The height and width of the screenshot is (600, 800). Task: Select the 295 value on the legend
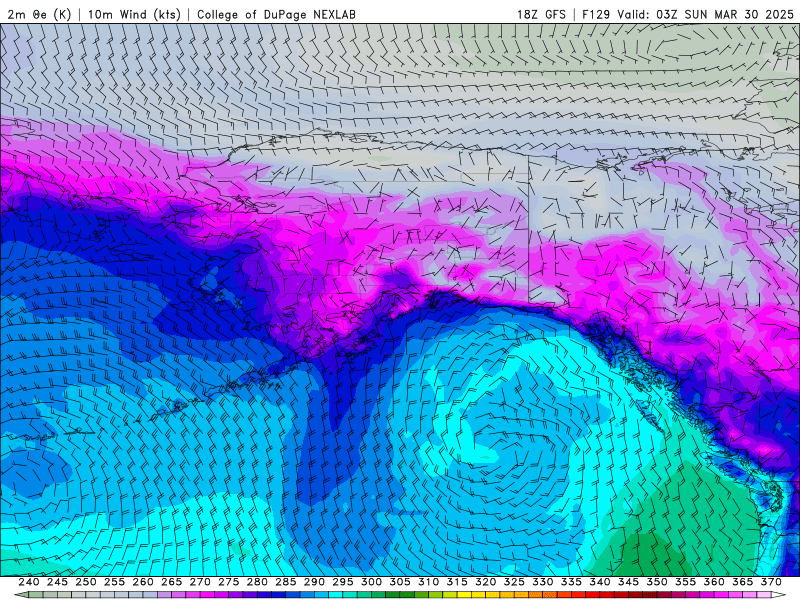tap(343, 582)
